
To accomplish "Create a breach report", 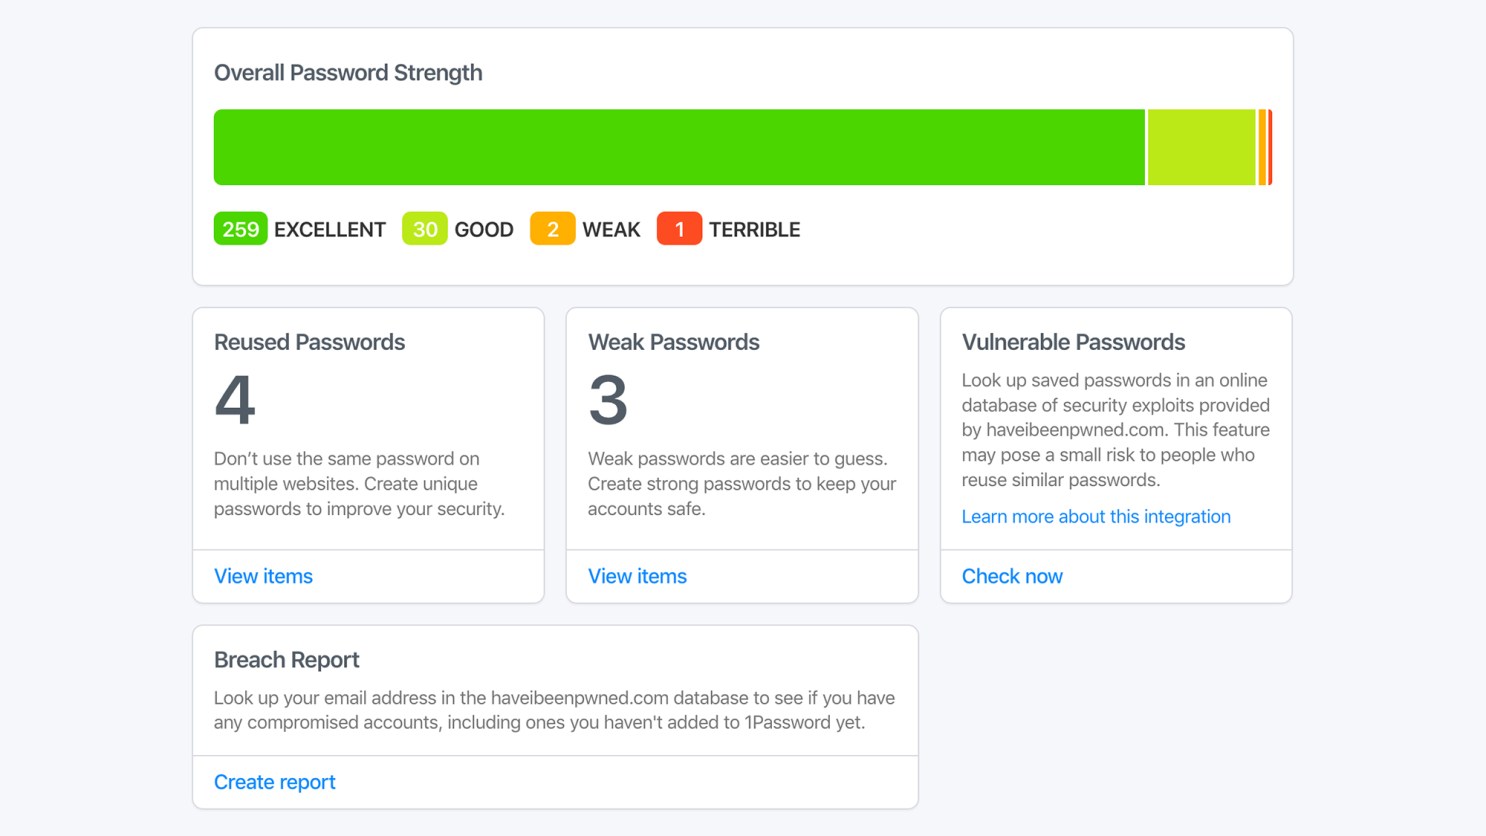I will pos(274,782).
